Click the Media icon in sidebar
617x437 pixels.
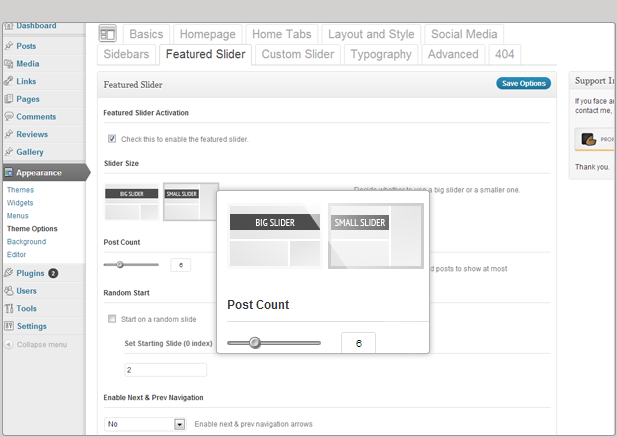[x=9, y=64]
